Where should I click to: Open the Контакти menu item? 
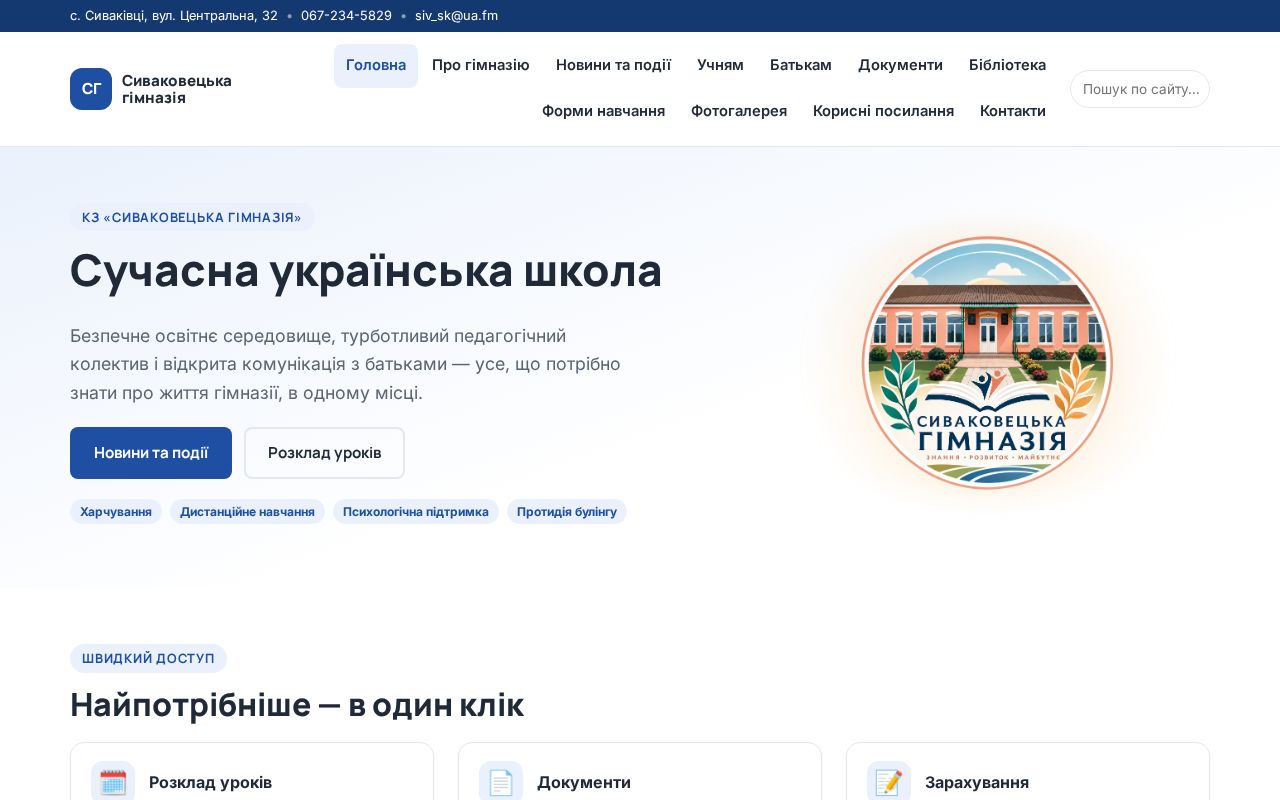click(x=1013, y=111)
